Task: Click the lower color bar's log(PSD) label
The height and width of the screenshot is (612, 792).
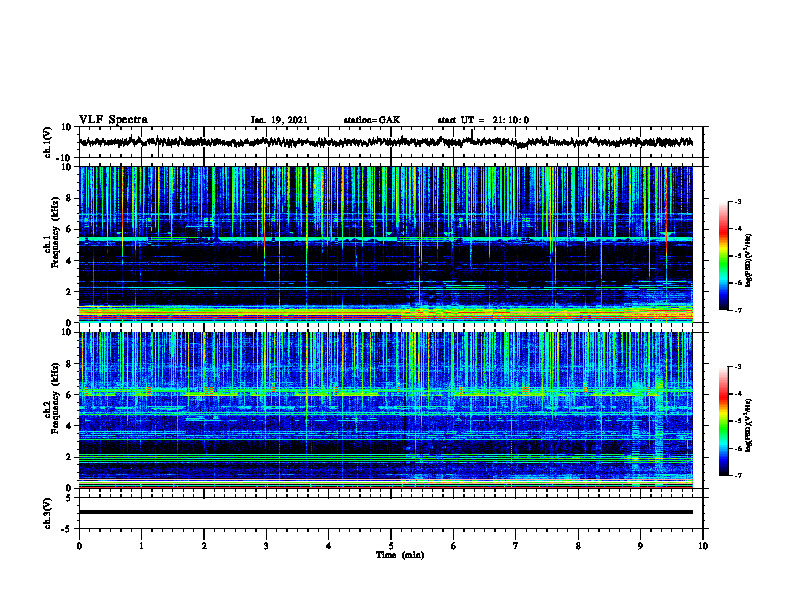Action: coord(749,425)
